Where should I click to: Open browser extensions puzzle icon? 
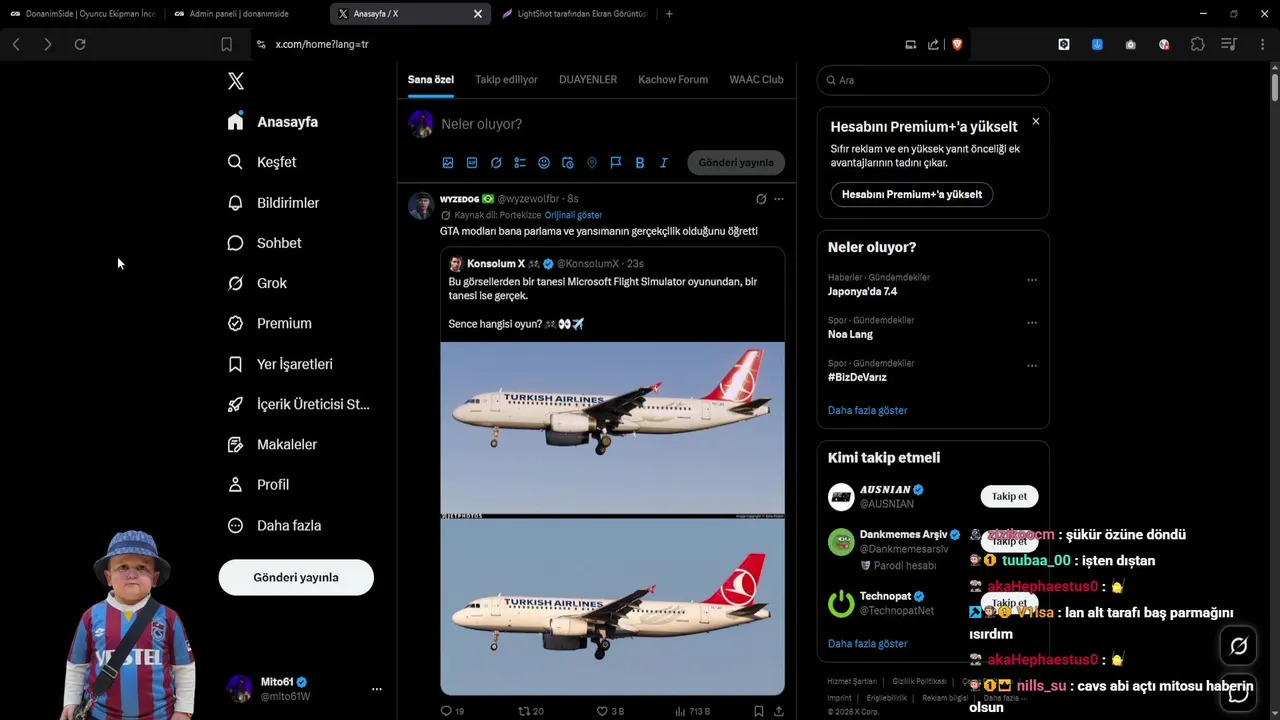(1197, 44)
